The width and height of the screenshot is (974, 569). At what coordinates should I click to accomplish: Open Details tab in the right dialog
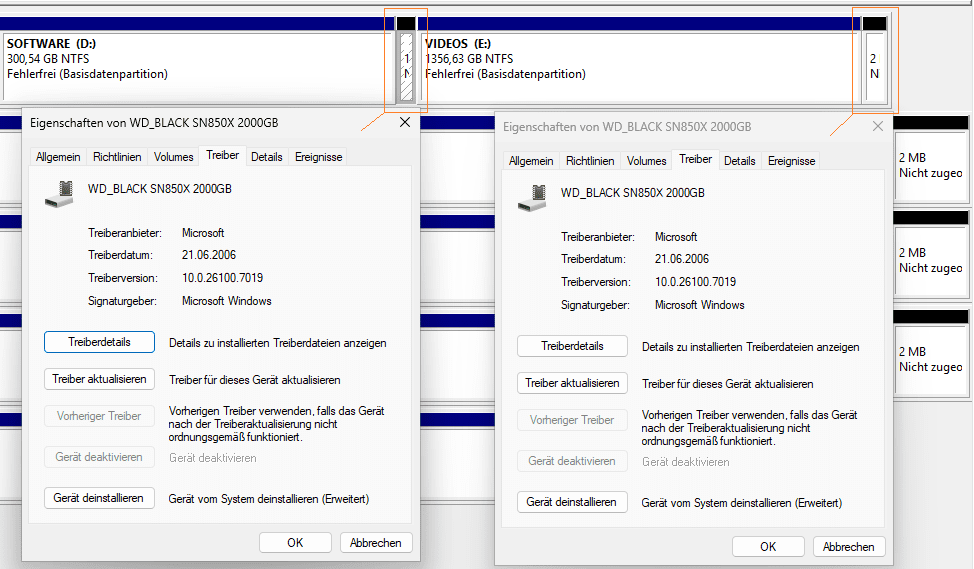point(740,161)
